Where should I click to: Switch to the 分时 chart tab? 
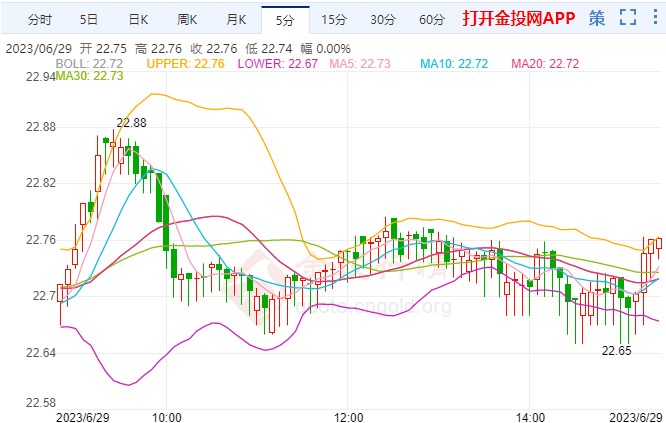(x=40, y=20)
